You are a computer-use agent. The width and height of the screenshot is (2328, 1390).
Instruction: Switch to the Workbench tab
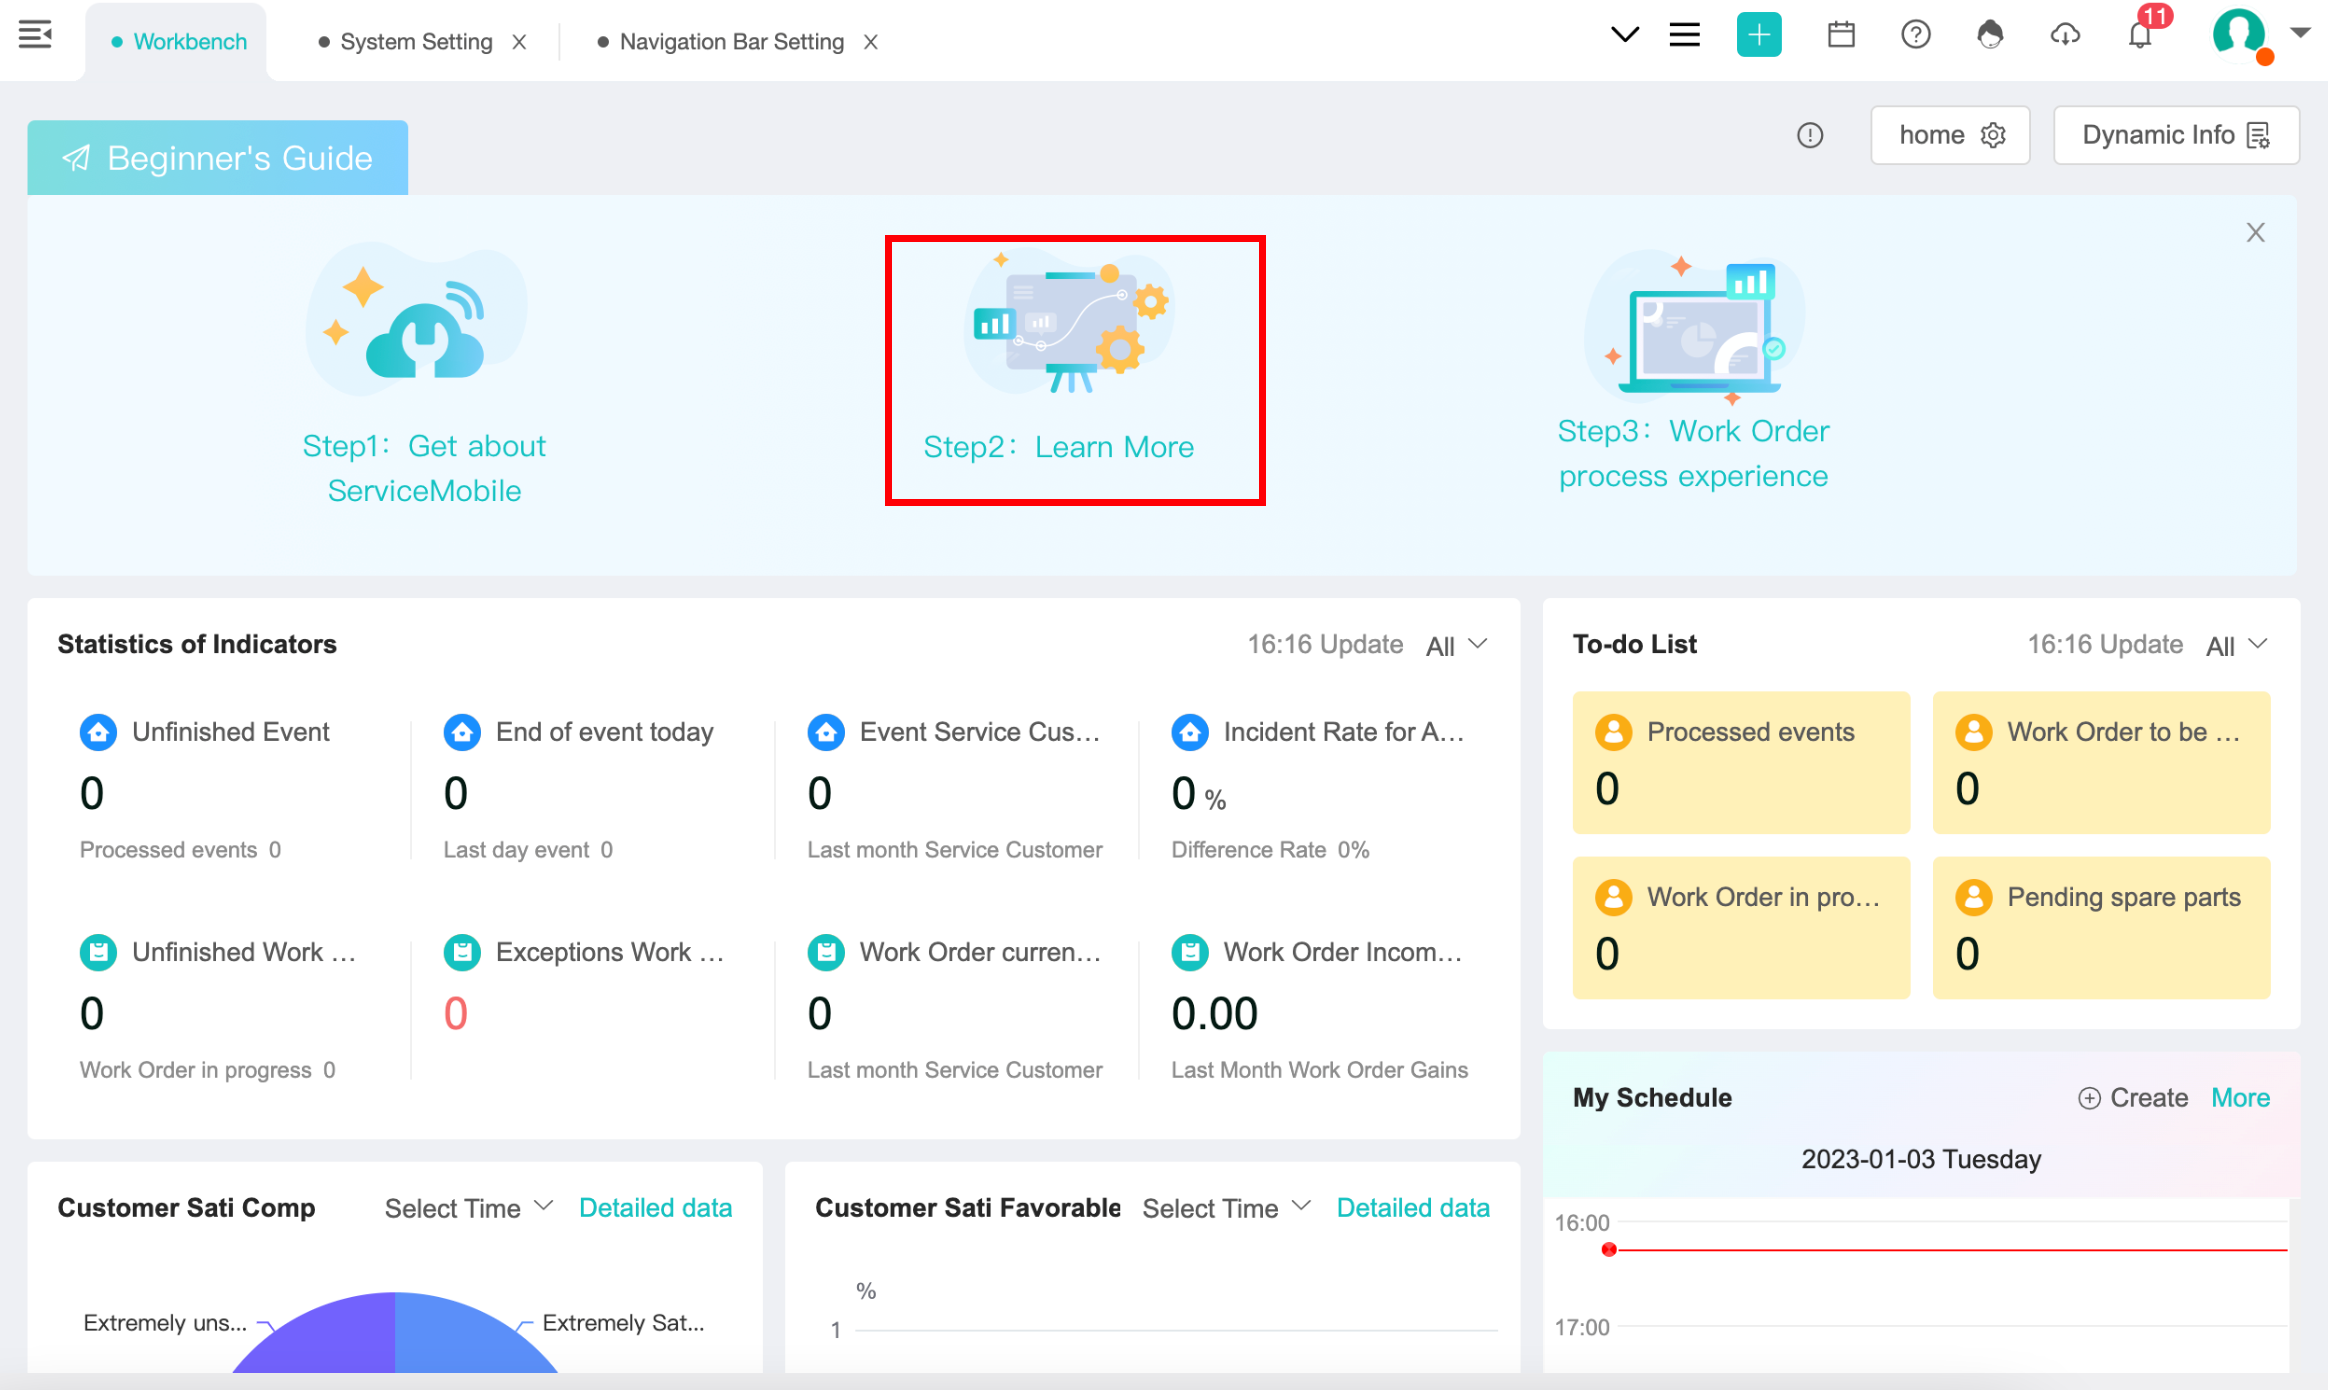pos(178,42)
